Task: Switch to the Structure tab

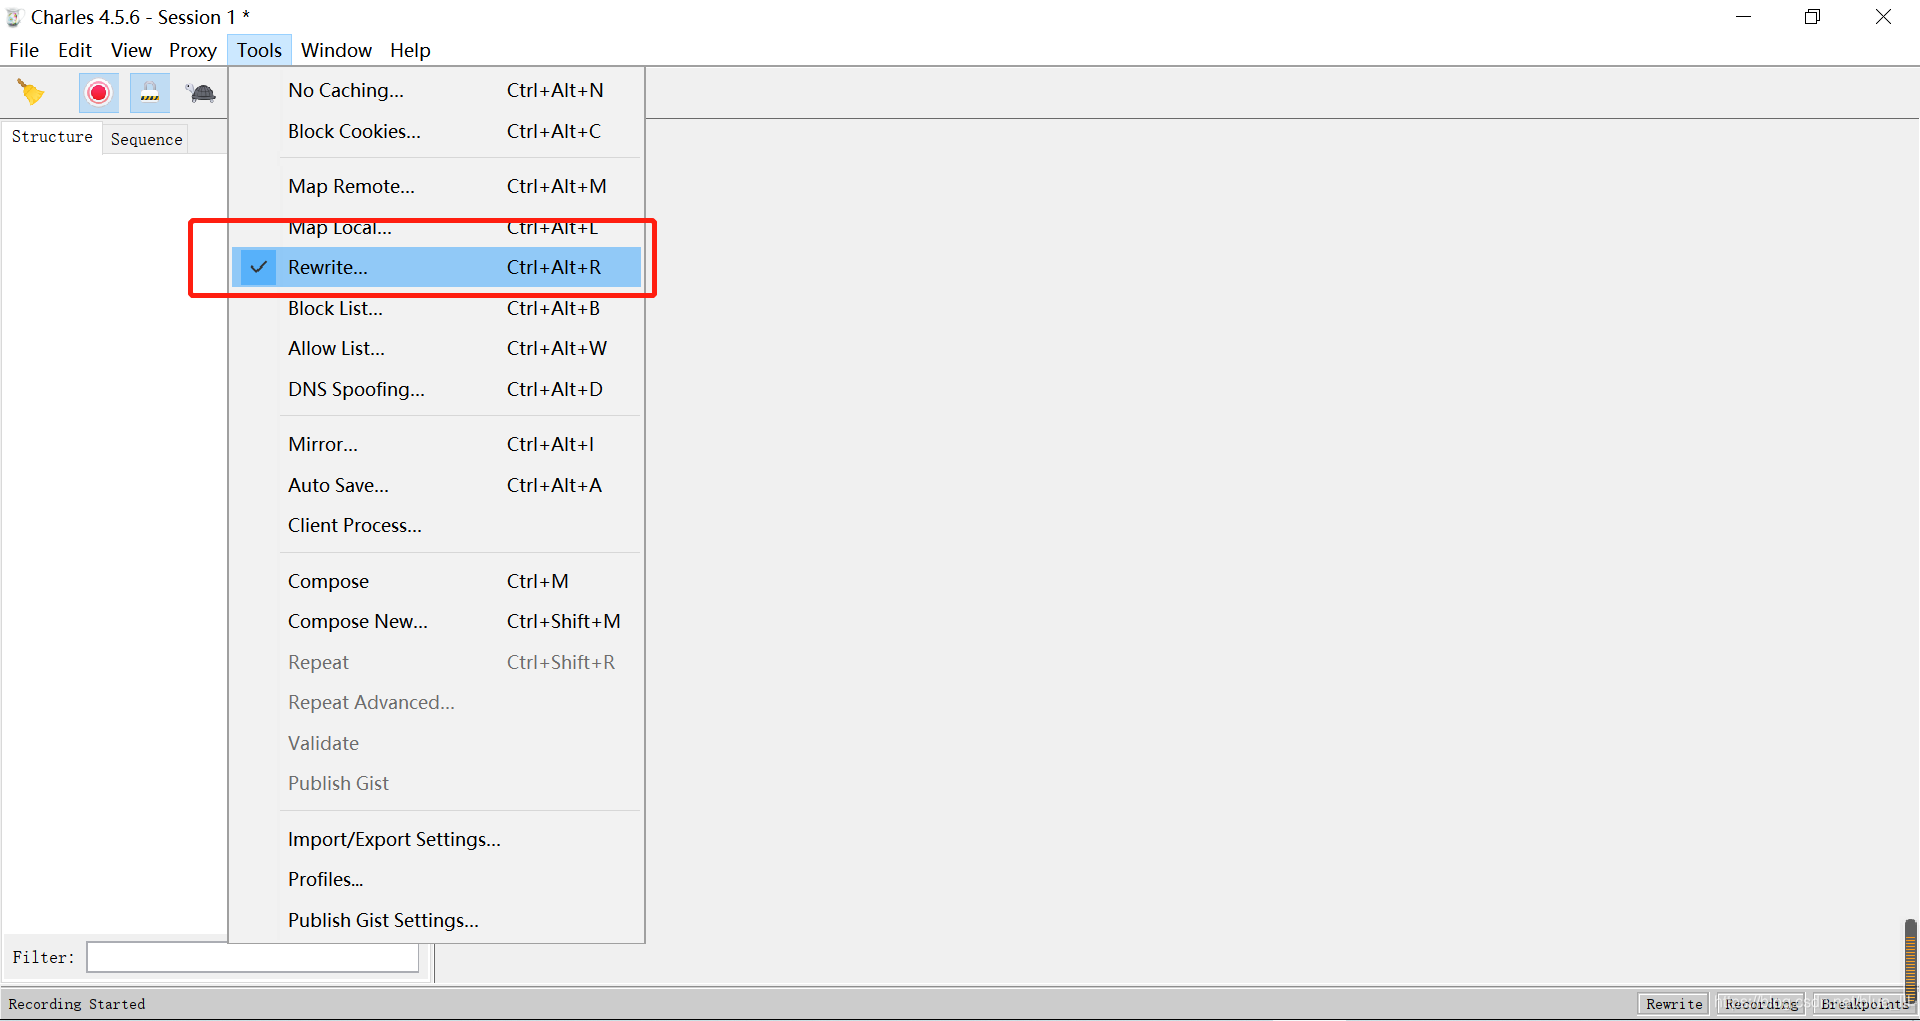Action: [52, 137]
